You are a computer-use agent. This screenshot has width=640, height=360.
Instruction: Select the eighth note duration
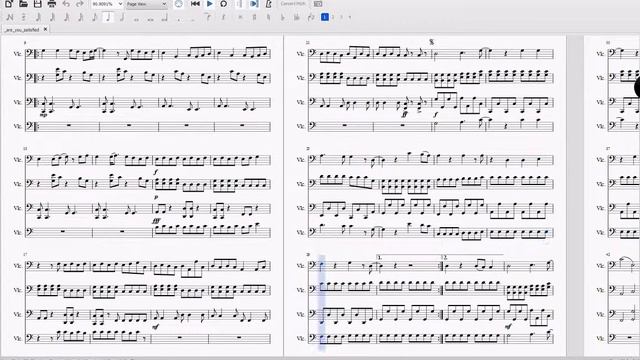click(x=95, y=17)
